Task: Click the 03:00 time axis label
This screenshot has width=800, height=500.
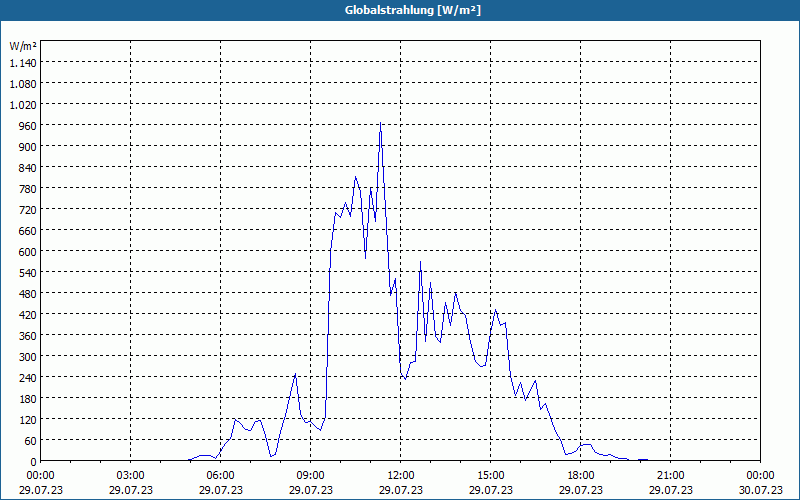Action: (131, 476)
